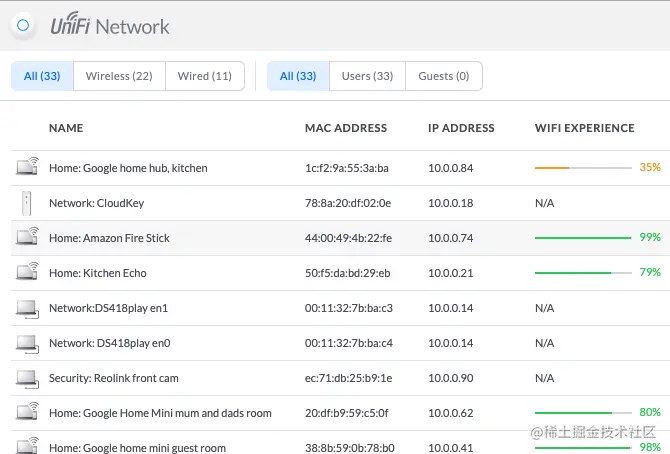Image resolution: width=670 pixels, height=454 pixels.
Task: Click the Google home hub kitchen wireless icon
Action: pyautogui.click(x=27, y=166)
